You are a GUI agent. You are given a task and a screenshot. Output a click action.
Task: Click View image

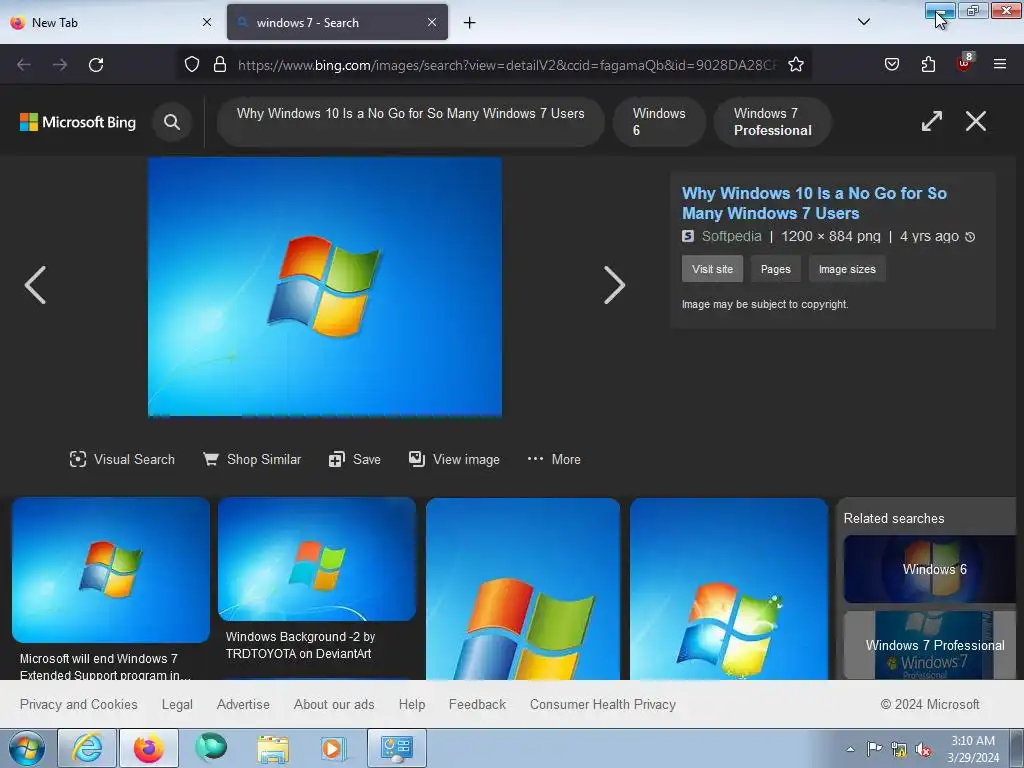tap(455, 459)
